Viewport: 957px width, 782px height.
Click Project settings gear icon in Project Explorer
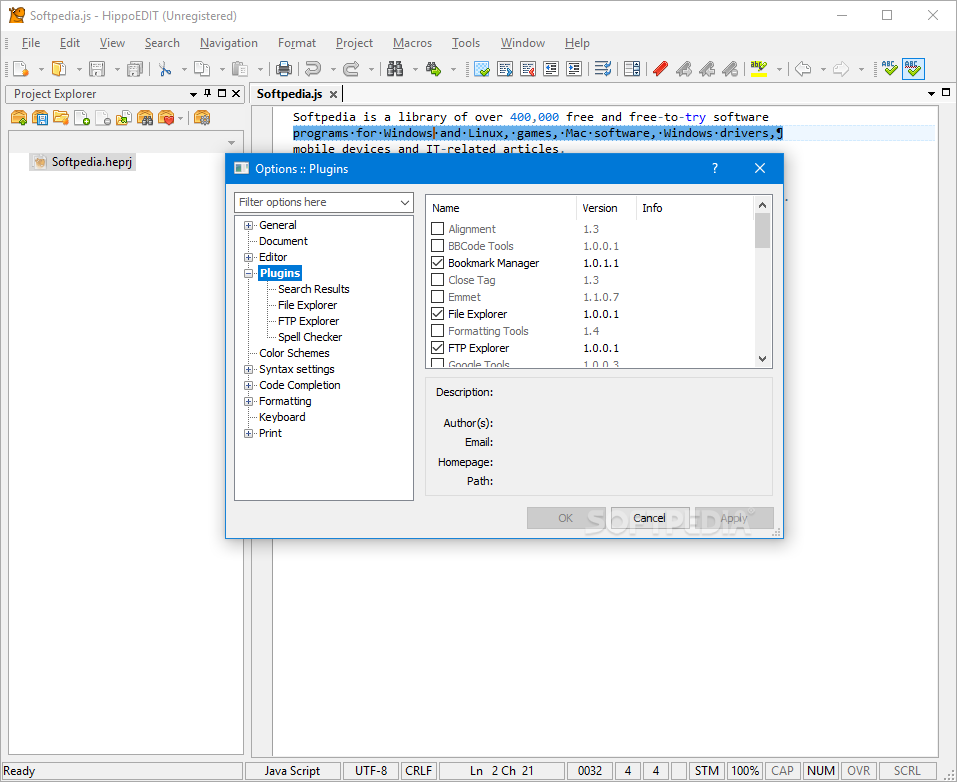(202, 118)
